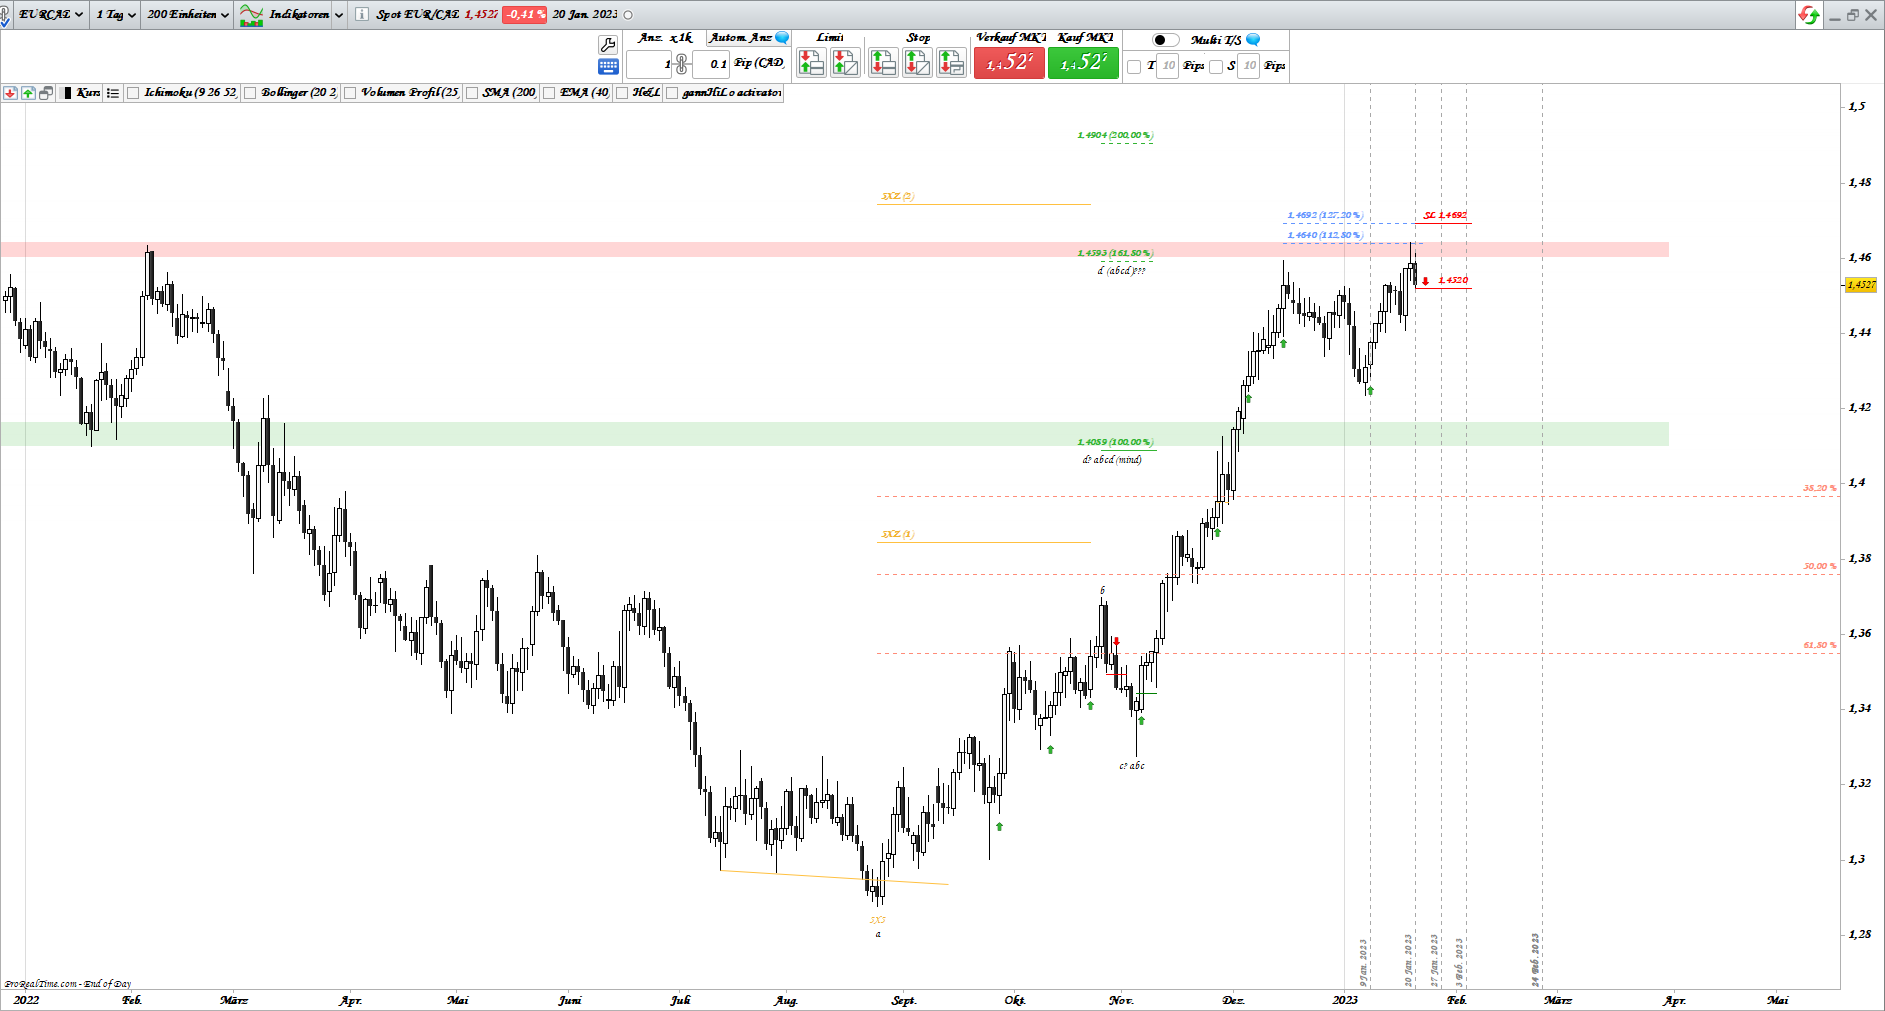Click the green up arrow indicator icon
This screenshot has width=1885, height=1011.
[28, 93]
